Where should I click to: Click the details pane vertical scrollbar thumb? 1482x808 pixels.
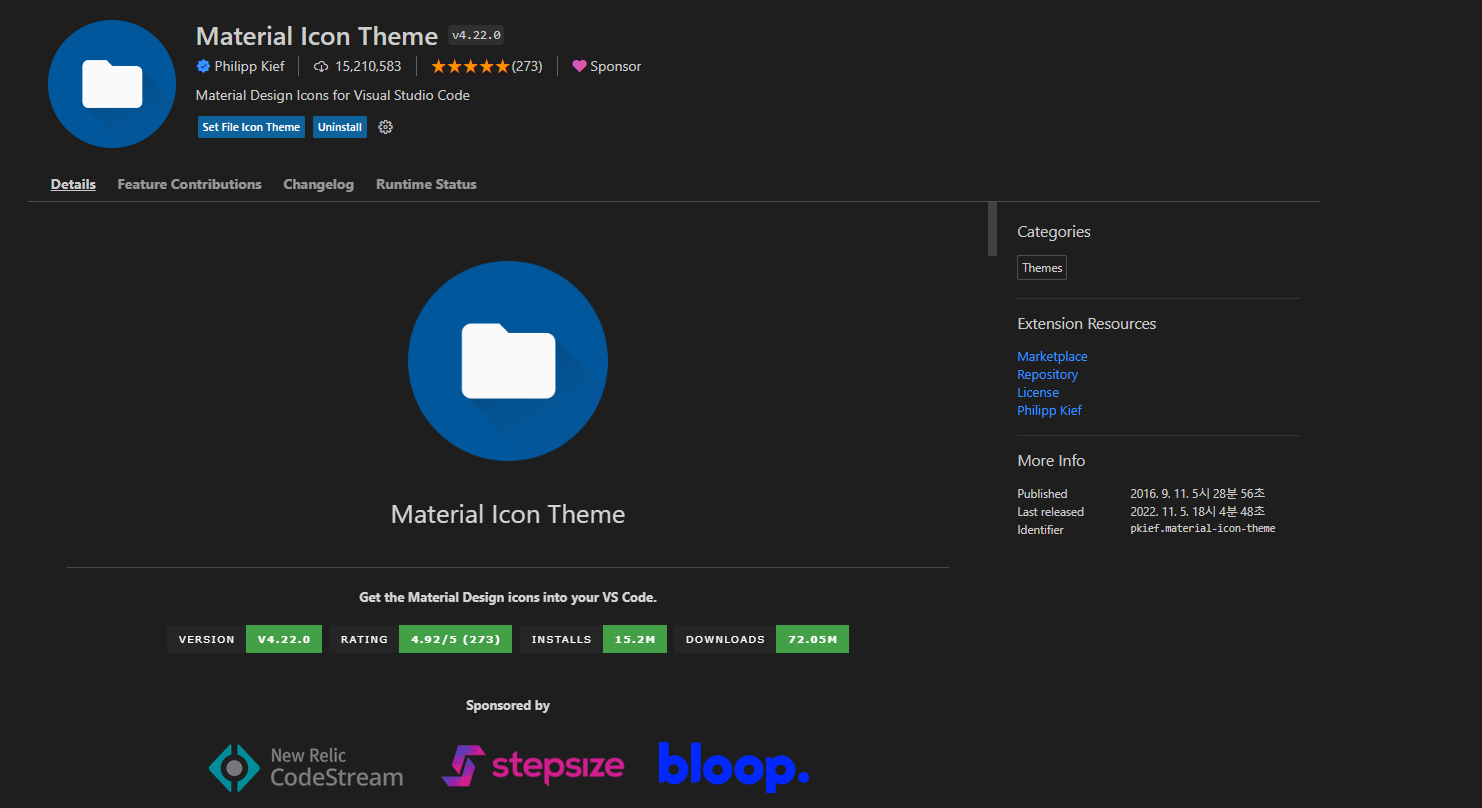coord(992,229)
